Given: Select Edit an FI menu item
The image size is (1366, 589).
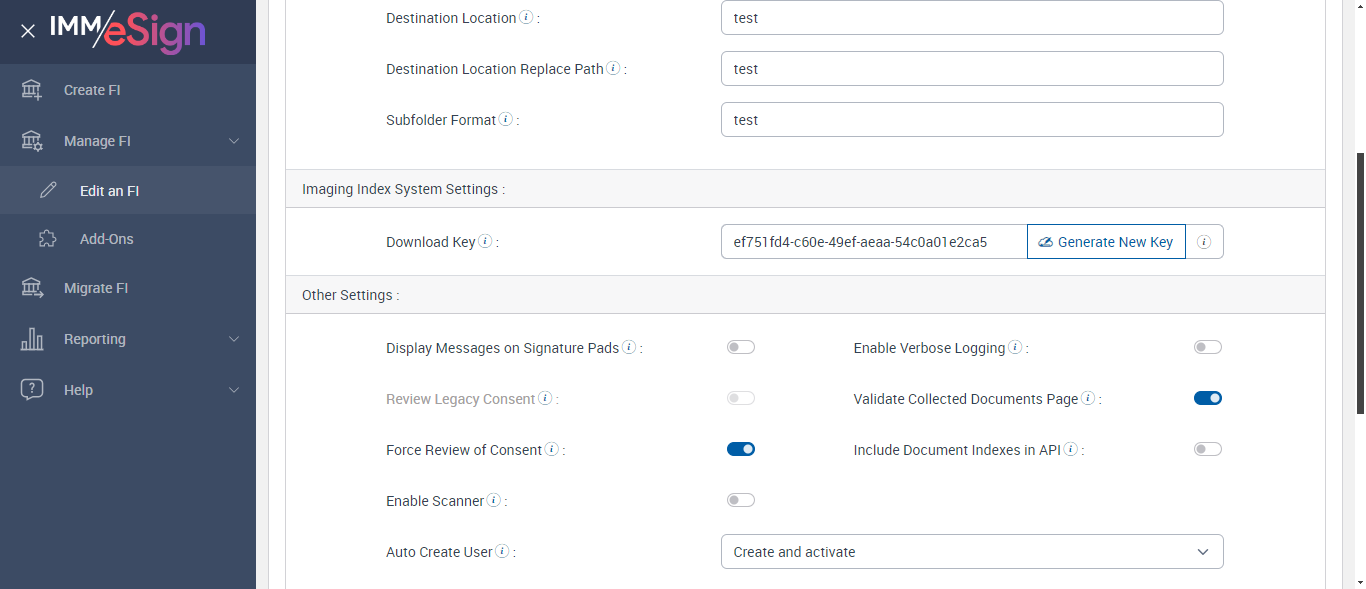Looking at the screenshot, I should coord(110,191).
